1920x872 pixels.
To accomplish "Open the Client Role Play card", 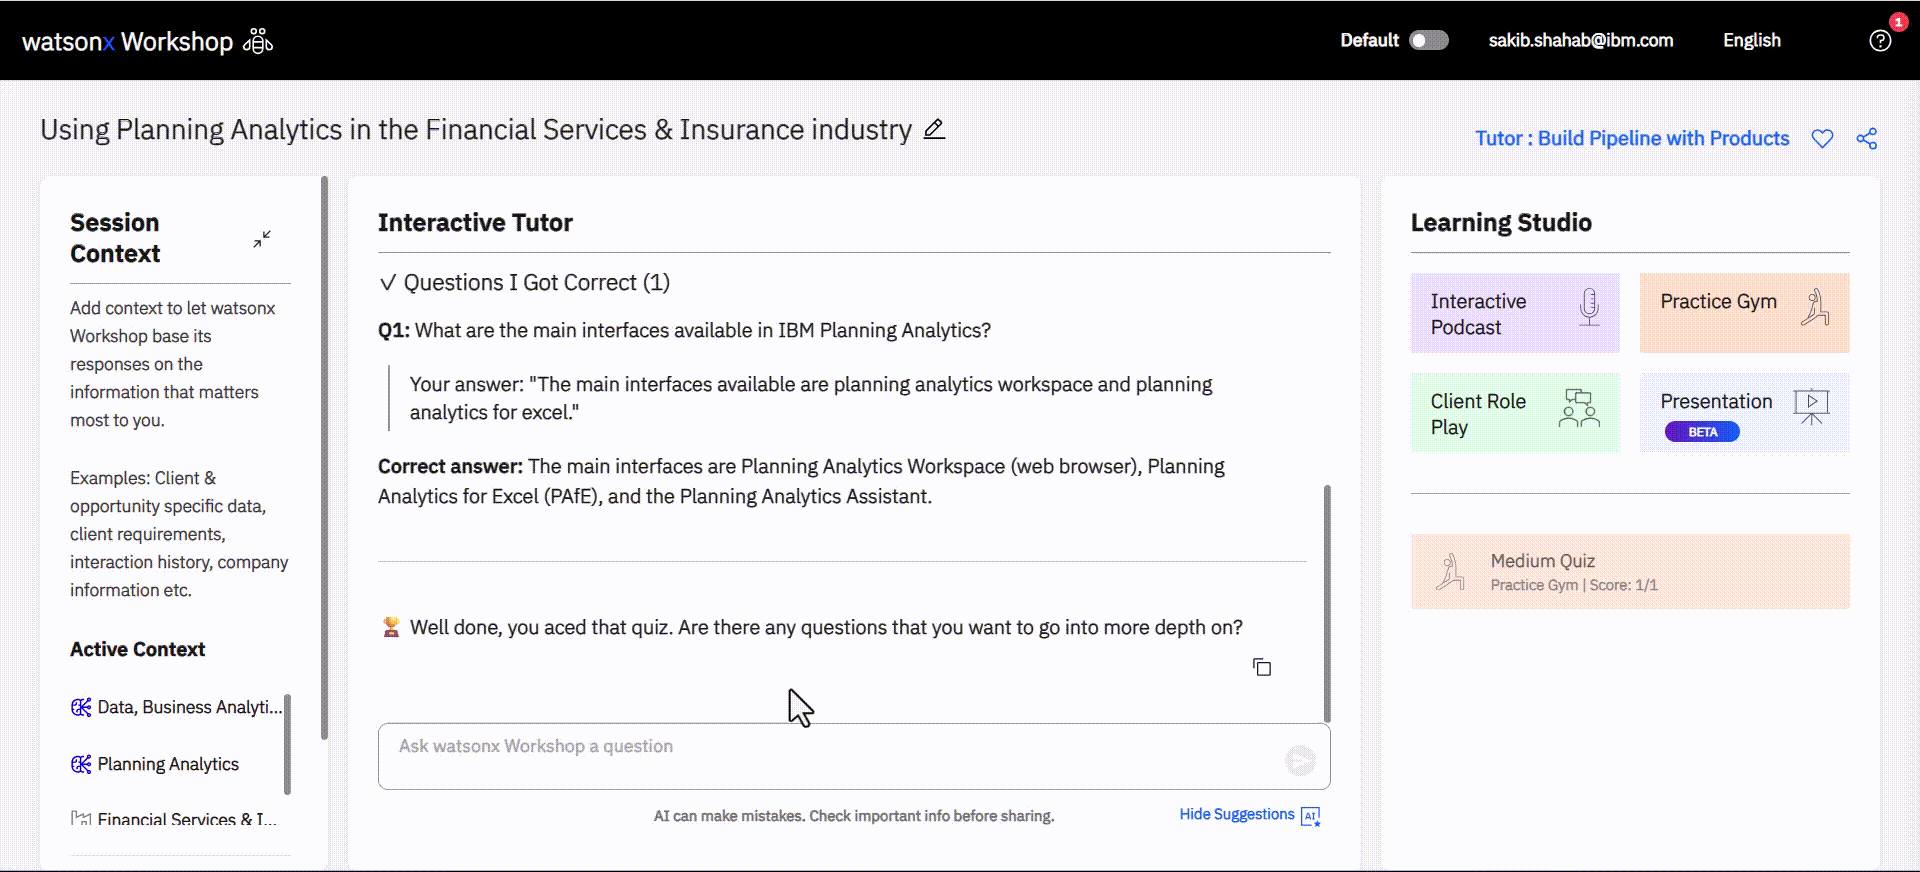I will 1515,413.
